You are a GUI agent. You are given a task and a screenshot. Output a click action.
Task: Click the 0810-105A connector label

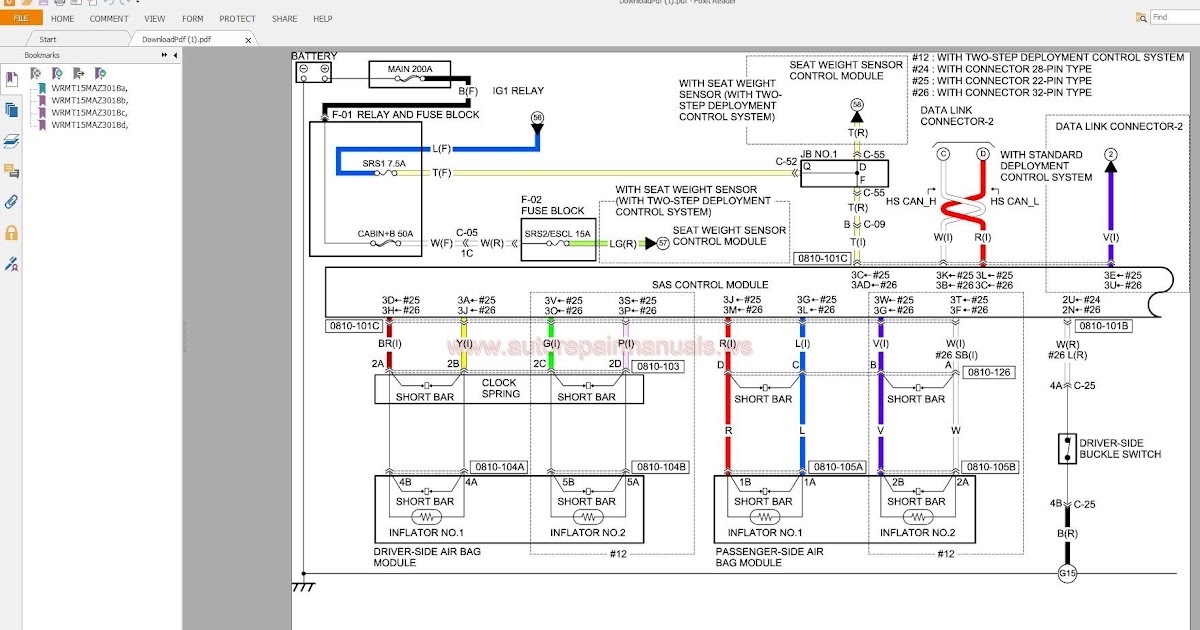[x=839, y=467]
